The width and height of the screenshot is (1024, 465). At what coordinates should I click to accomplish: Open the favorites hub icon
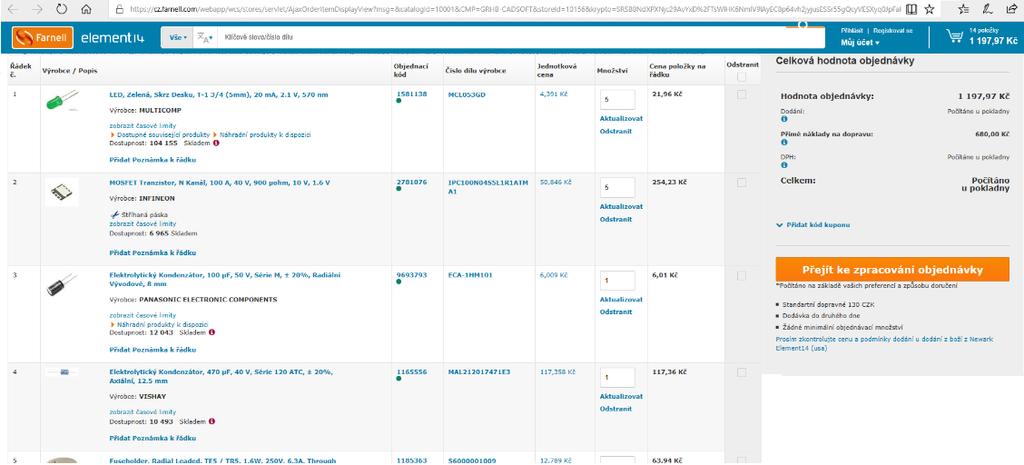(x=964, y=10)
